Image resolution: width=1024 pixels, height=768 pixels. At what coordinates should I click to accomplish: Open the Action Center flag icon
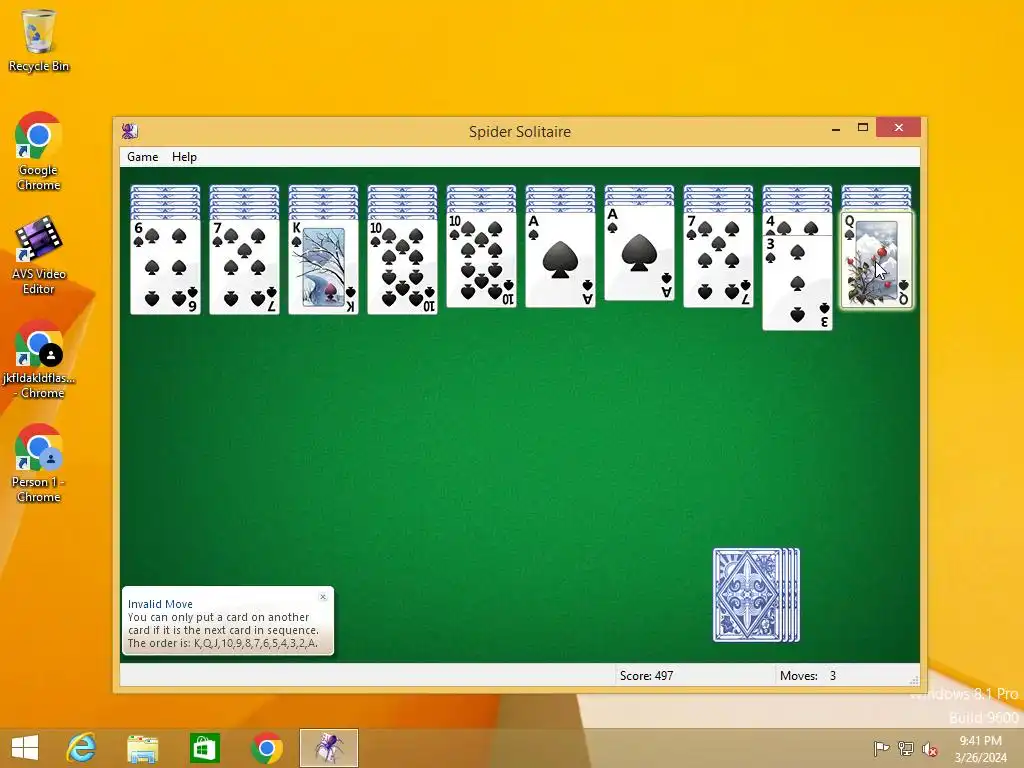(881, 749)
